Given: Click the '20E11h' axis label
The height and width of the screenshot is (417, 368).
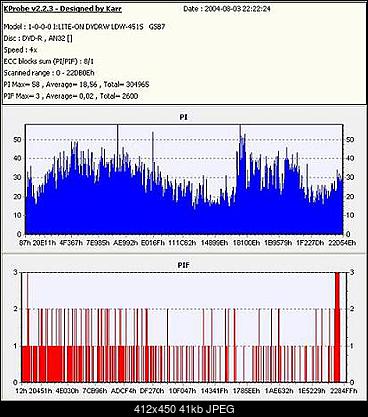Looking at the screenshot, I should (x=45, y=243).
